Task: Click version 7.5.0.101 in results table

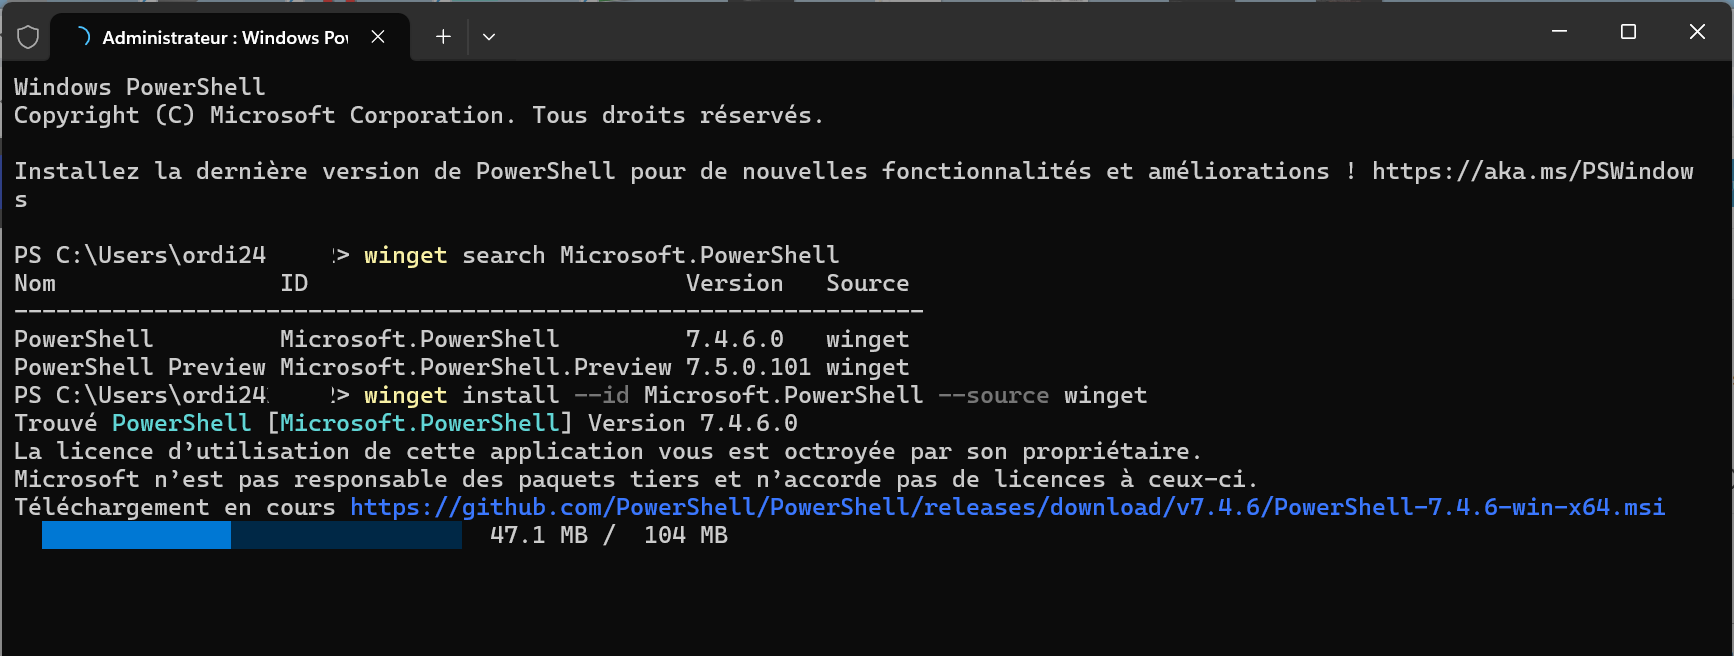Action: click(x=748, y=367)
